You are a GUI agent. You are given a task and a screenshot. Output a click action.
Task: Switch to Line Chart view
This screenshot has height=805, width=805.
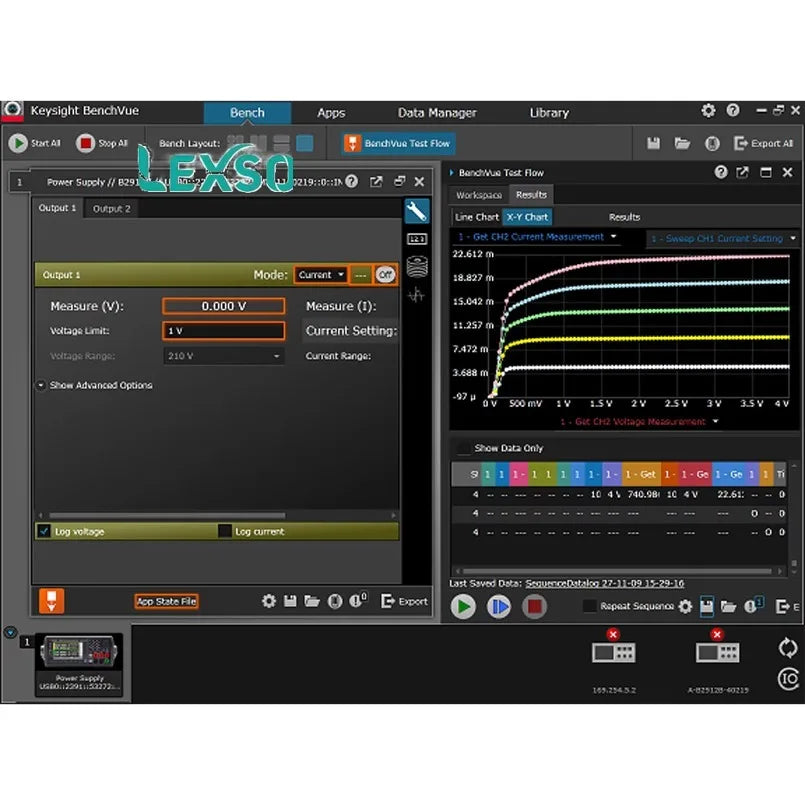[476, 217]
